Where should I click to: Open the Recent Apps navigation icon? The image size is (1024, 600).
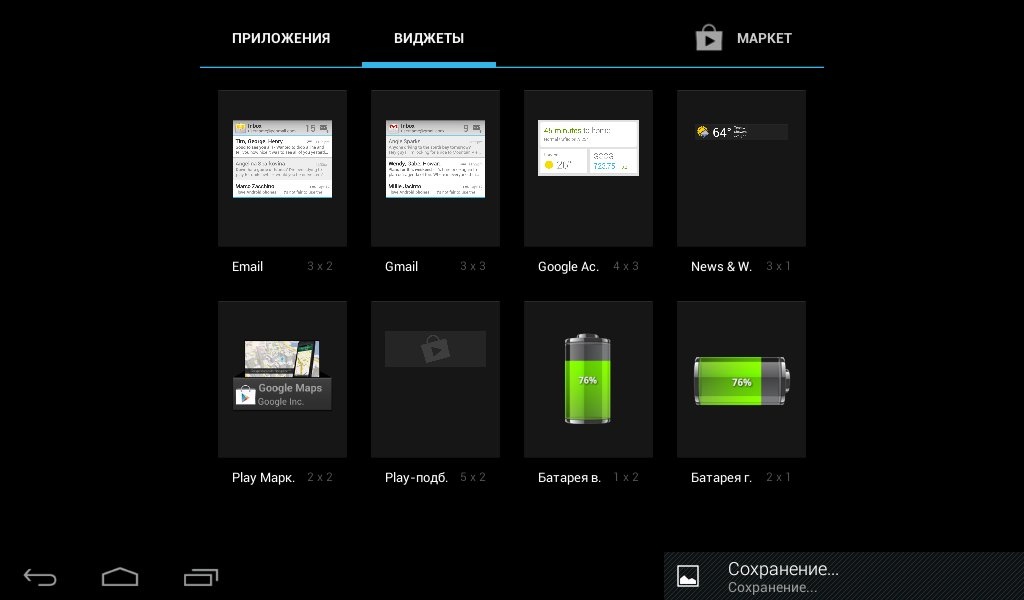201,577
